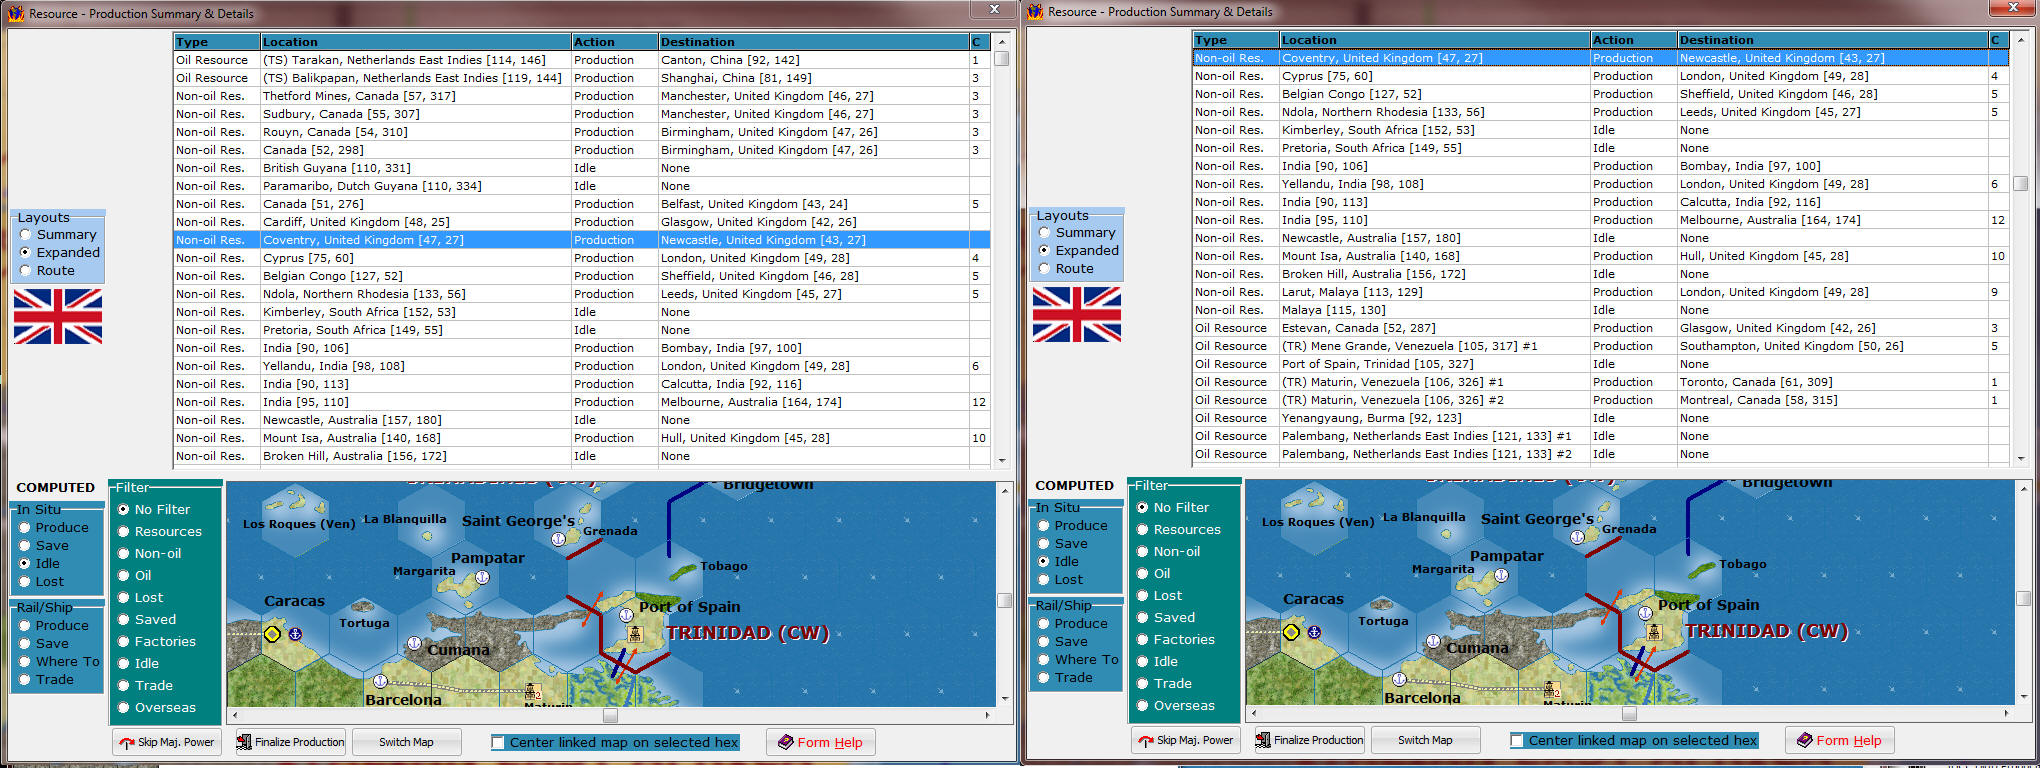This screenshot has width=2040, height=768.
Task: Click the Union Jack flag in right window
Action: coord(1077,314)
